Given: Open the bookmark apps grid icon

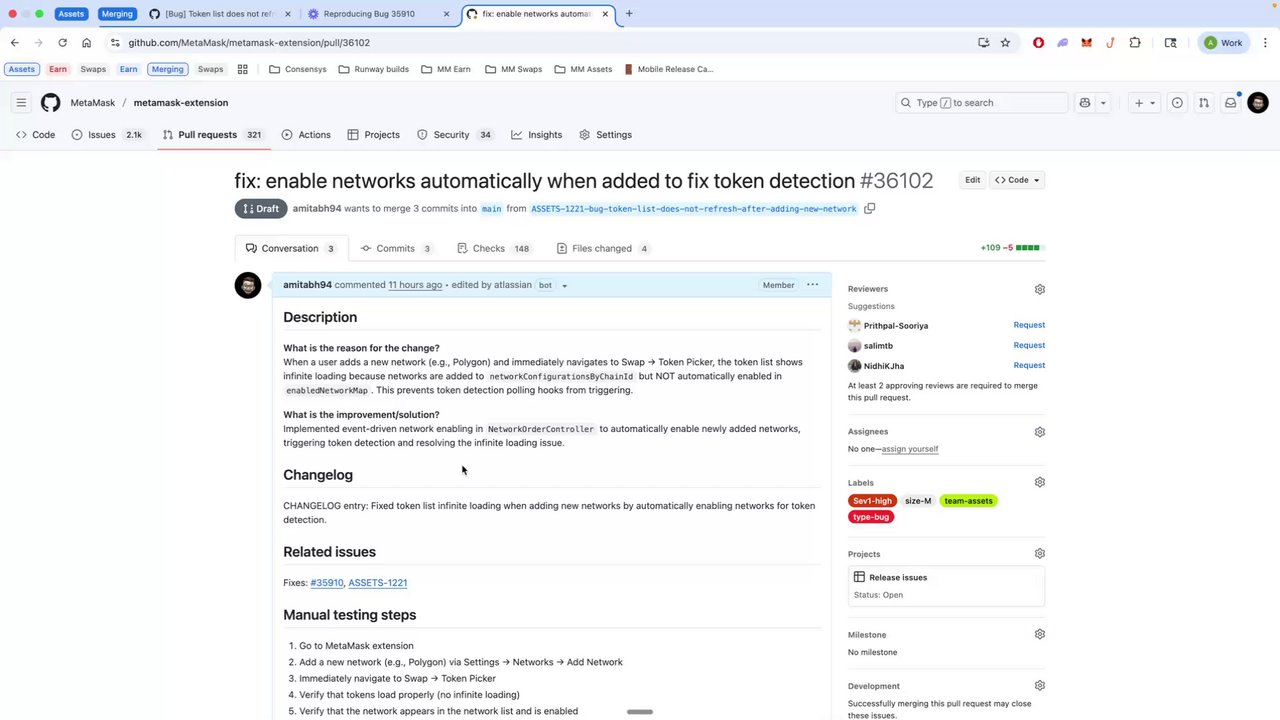Looking at the screenshot, I should click(x=242, y=69).
